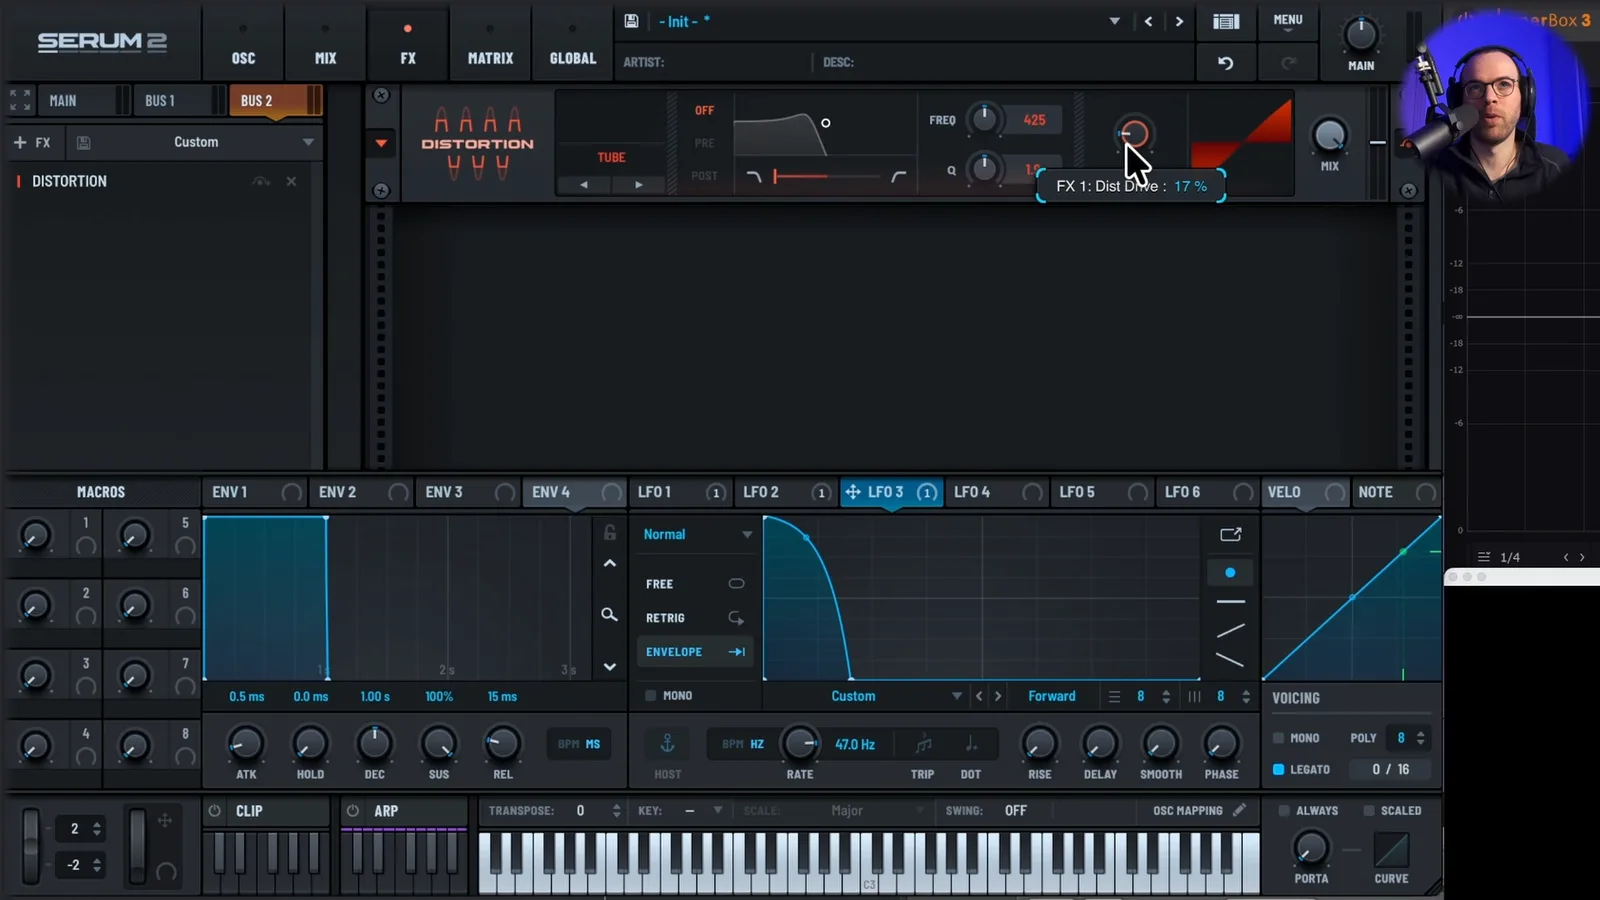Click the Forward LFO direction button

[1052, 696]
